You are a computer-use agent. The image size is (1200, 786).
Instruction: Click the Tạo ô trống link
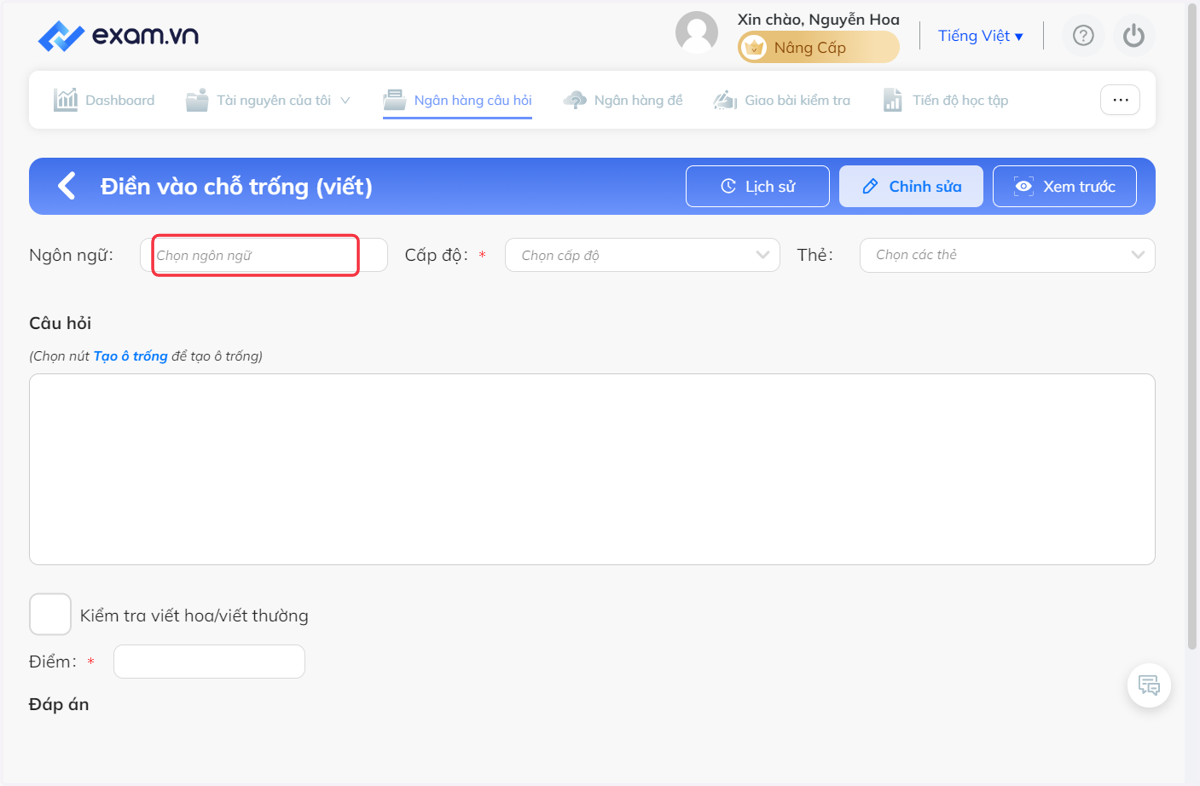coord(131,356)
